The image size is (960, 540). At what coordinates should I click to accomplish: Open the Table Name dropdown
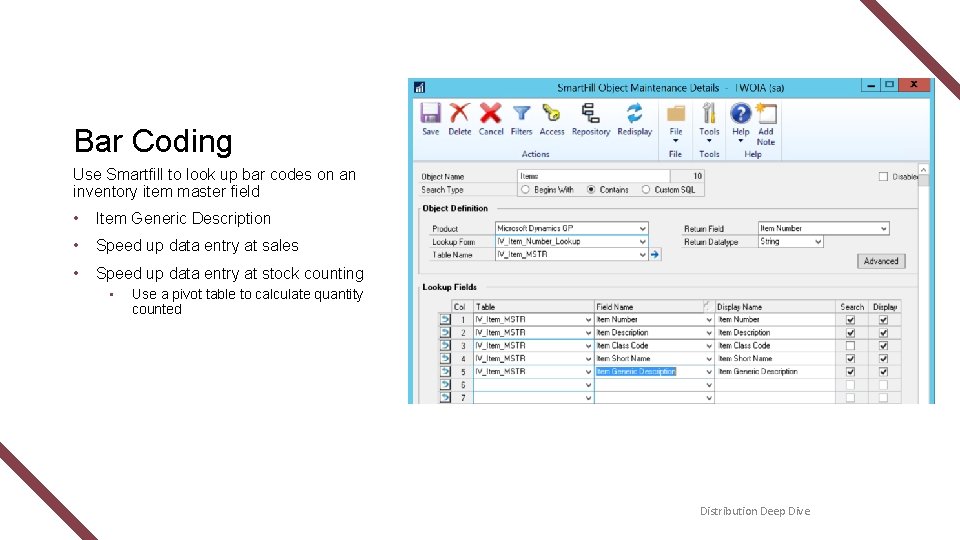click(642, 255)
